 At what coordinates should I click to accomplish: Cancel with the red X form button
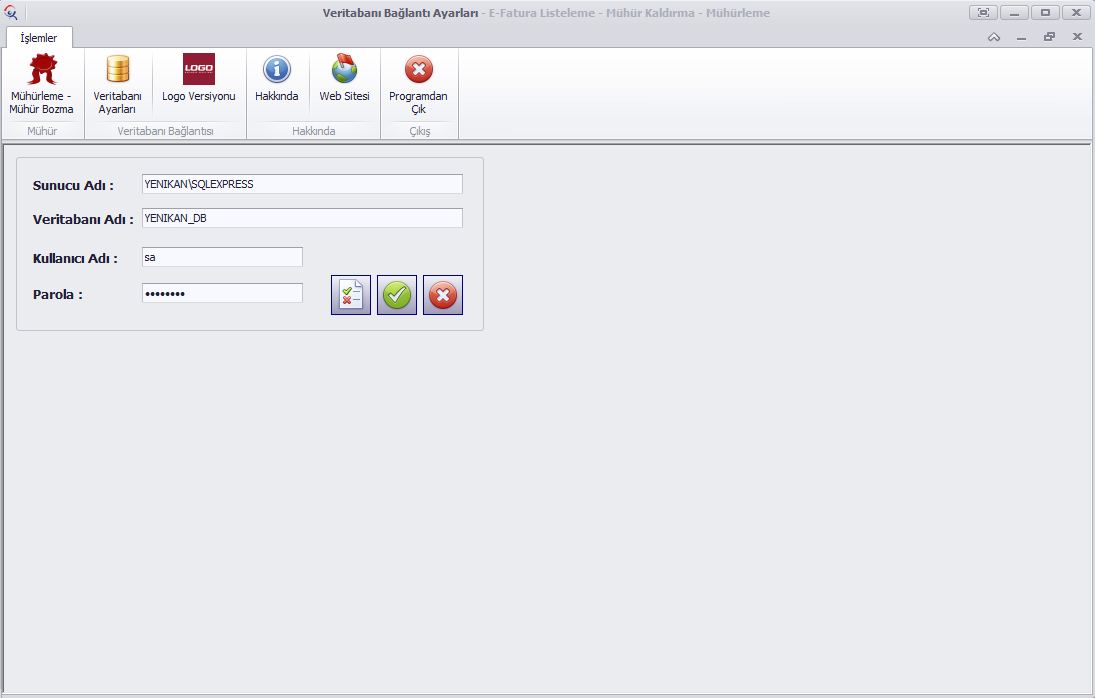(x=443, y=295)
